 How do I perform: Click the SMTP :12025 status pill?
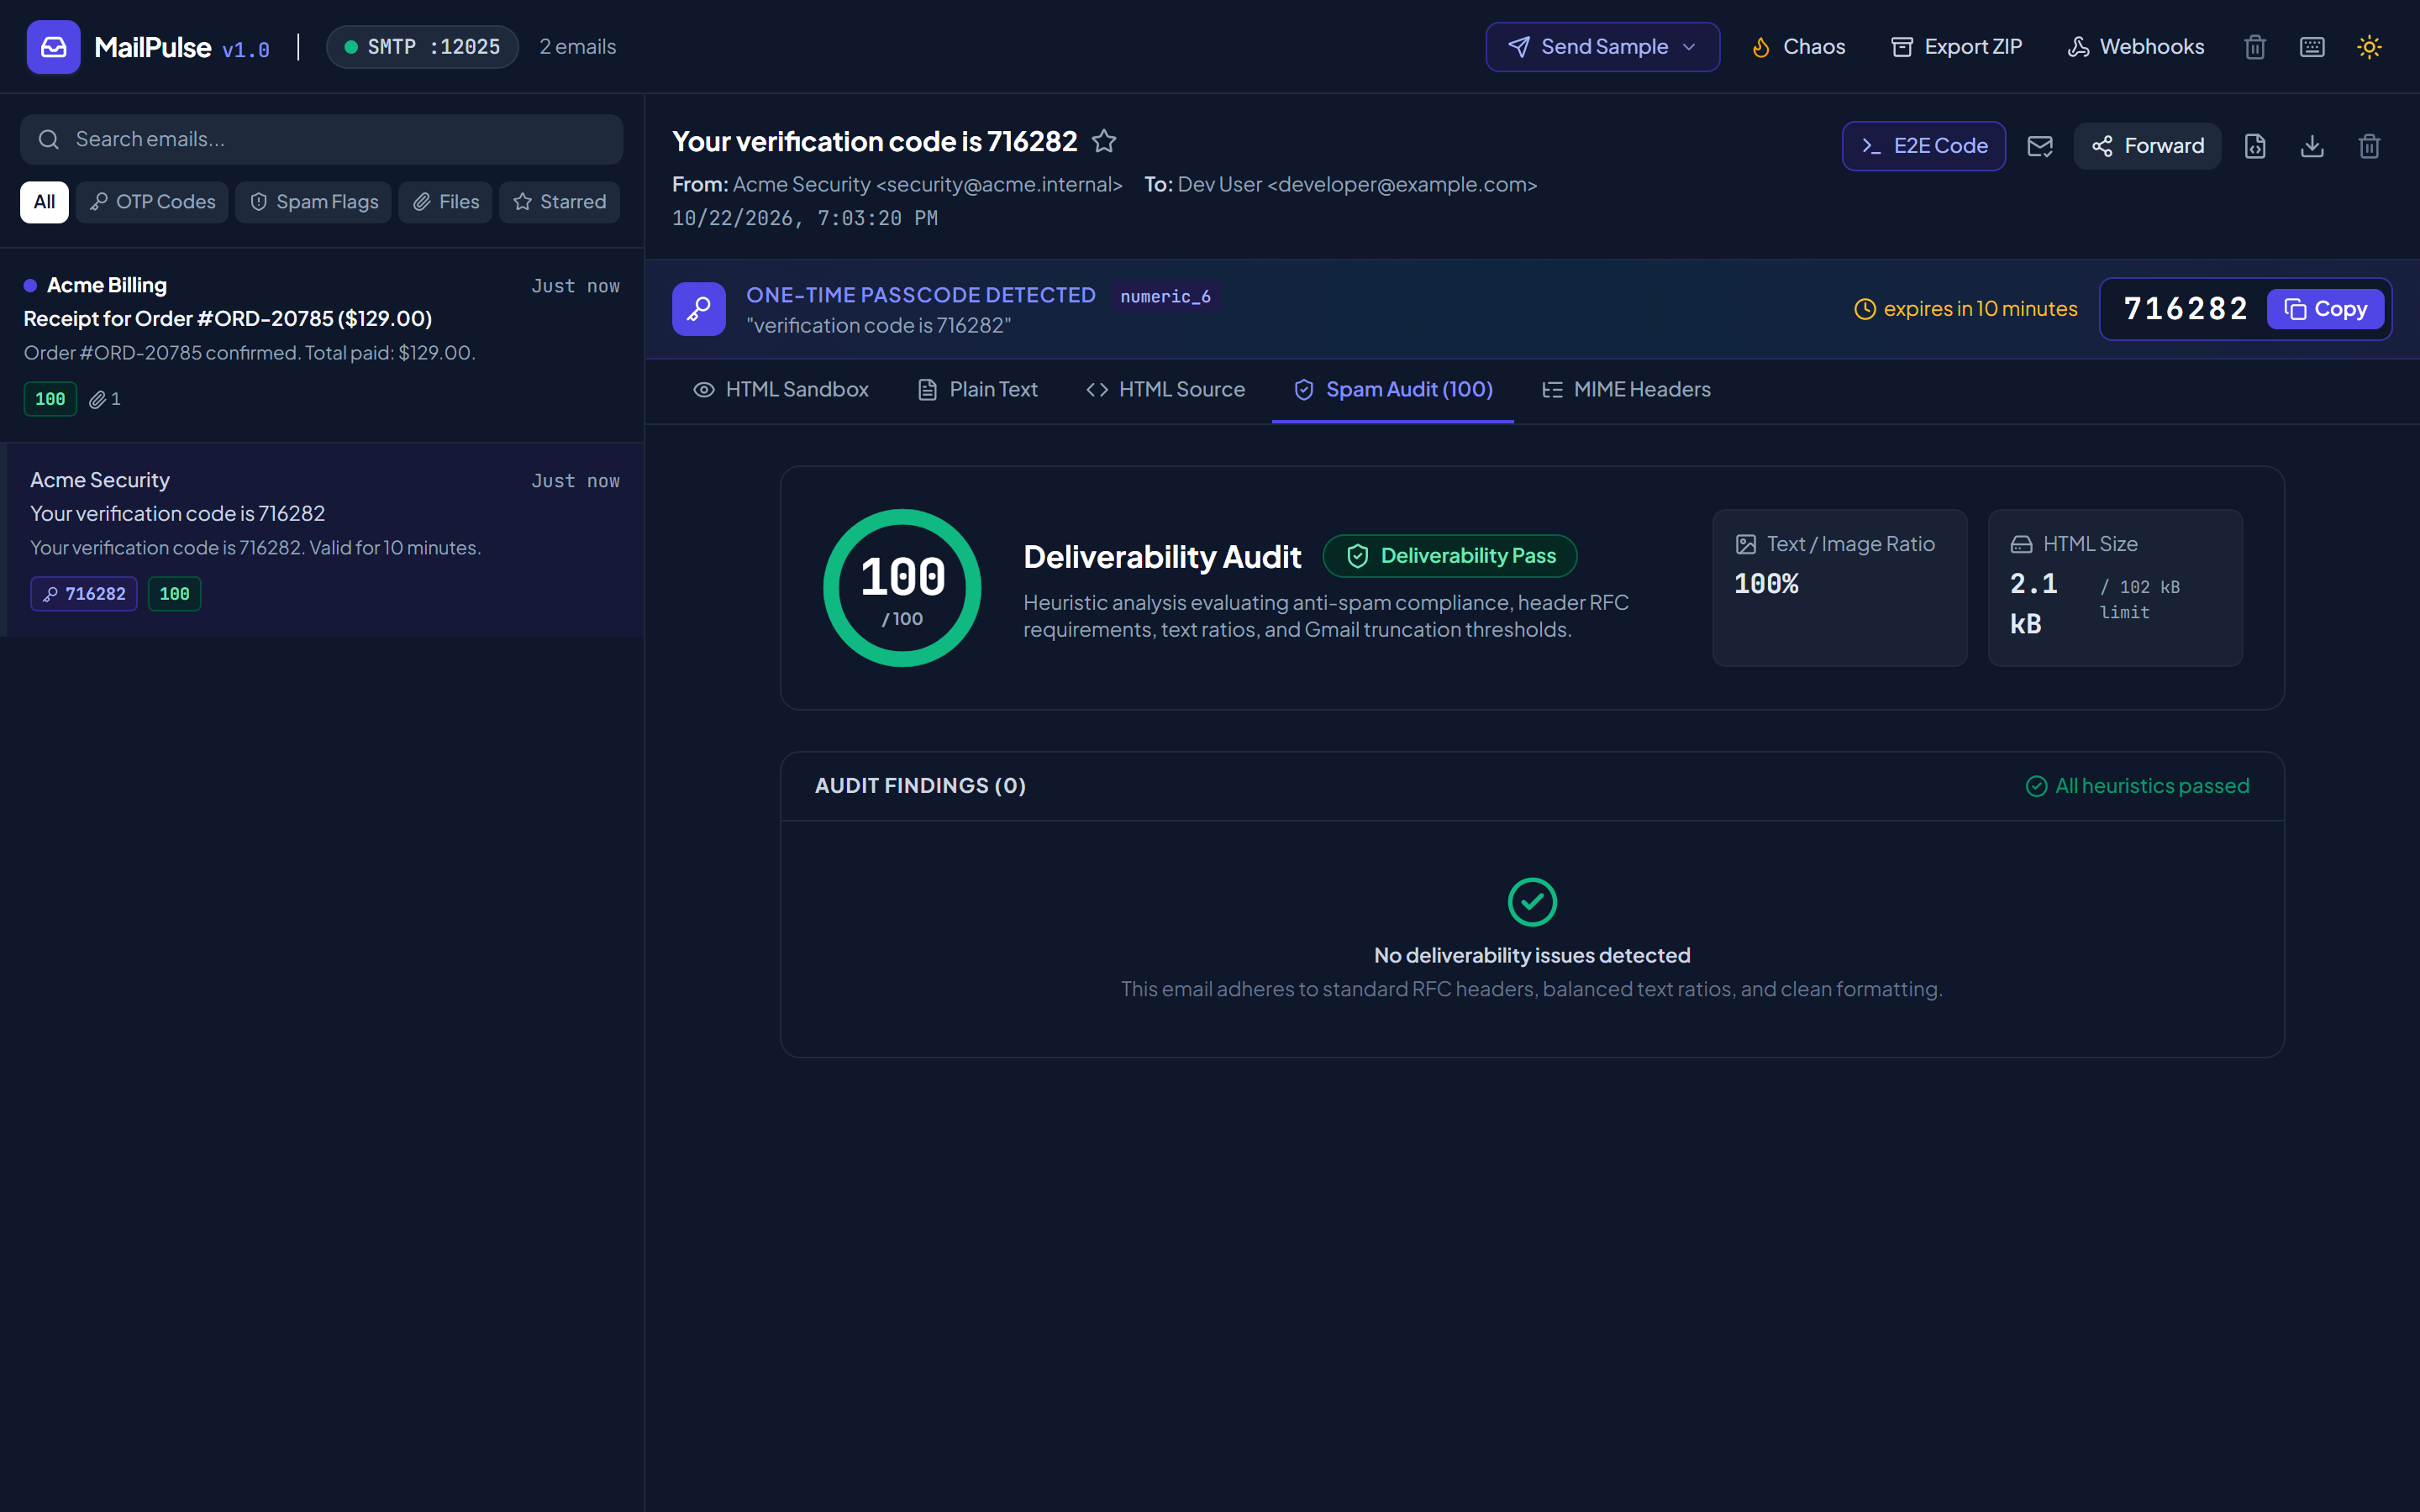pyautogui.click(x=422, y=47)
